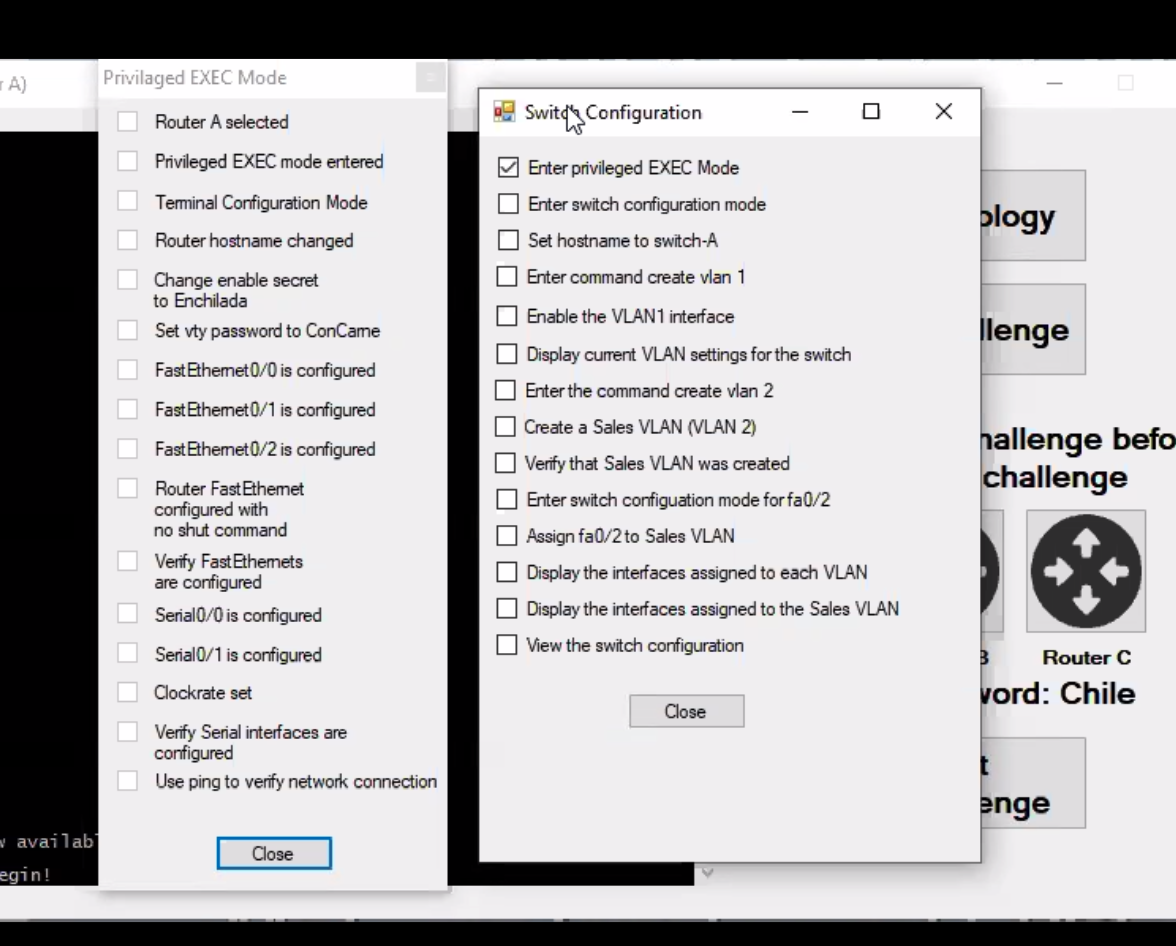Close Switch Configuration window via X

(944, 112)
